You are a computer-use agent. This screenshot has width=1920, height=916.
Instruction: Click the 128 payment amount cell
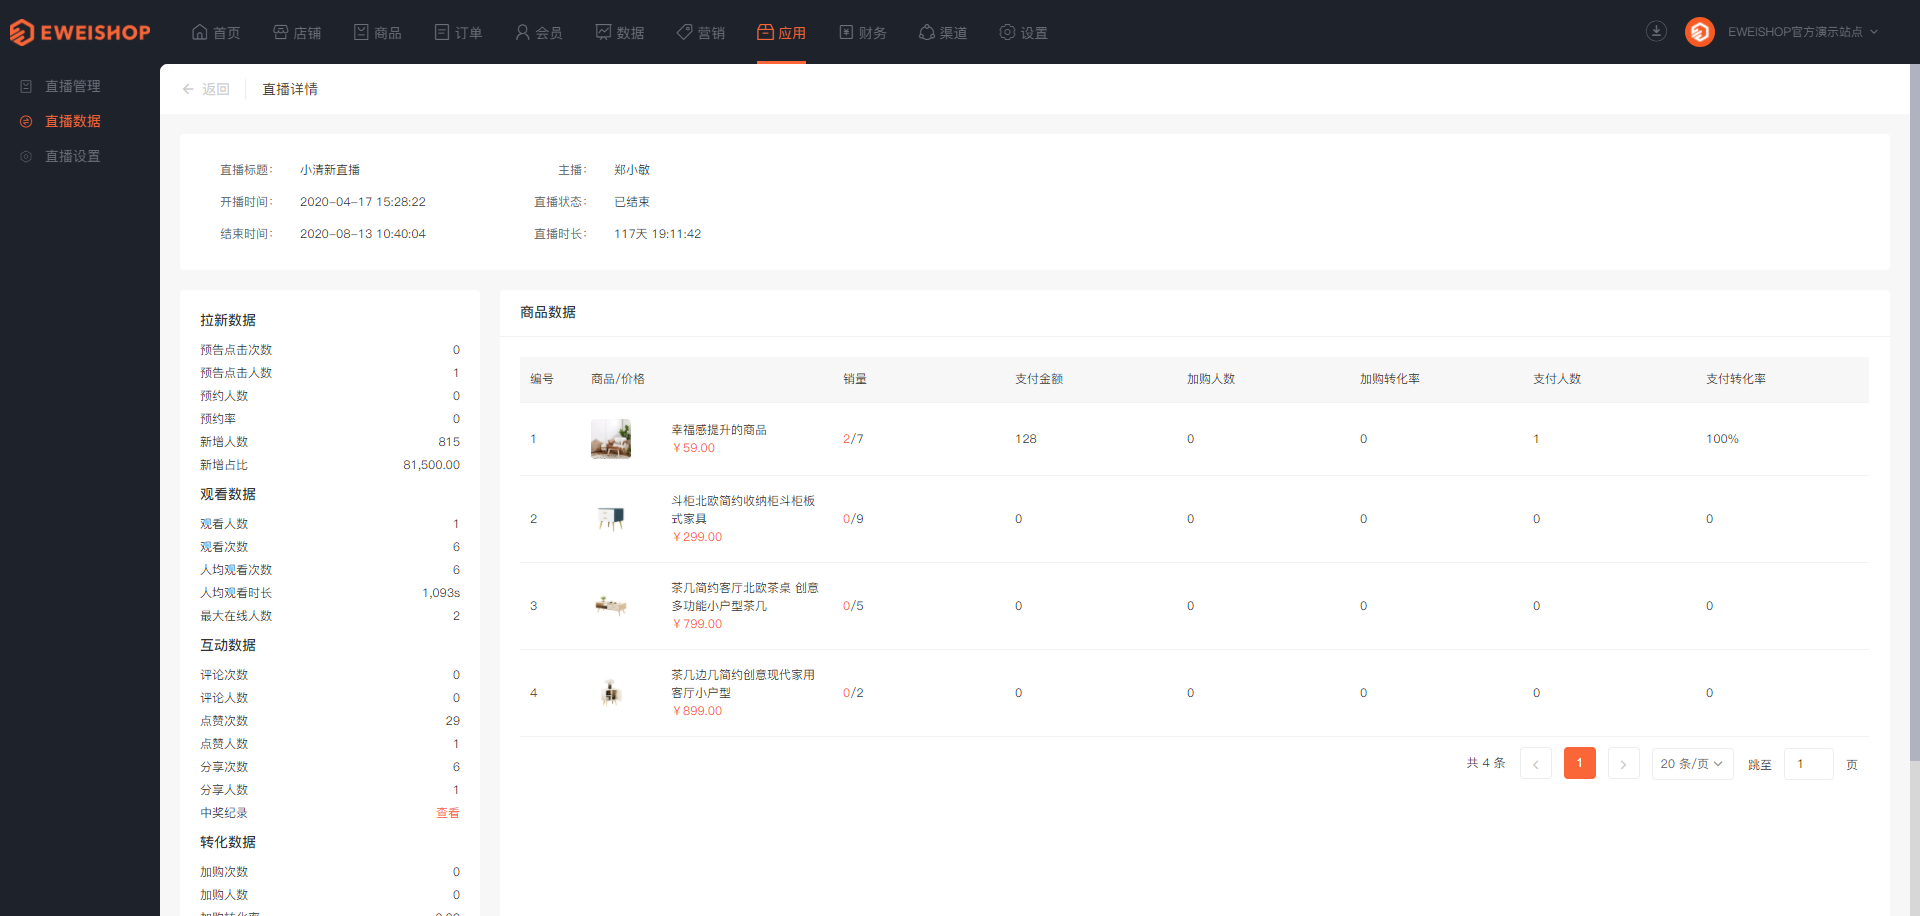pos(1026,439)
